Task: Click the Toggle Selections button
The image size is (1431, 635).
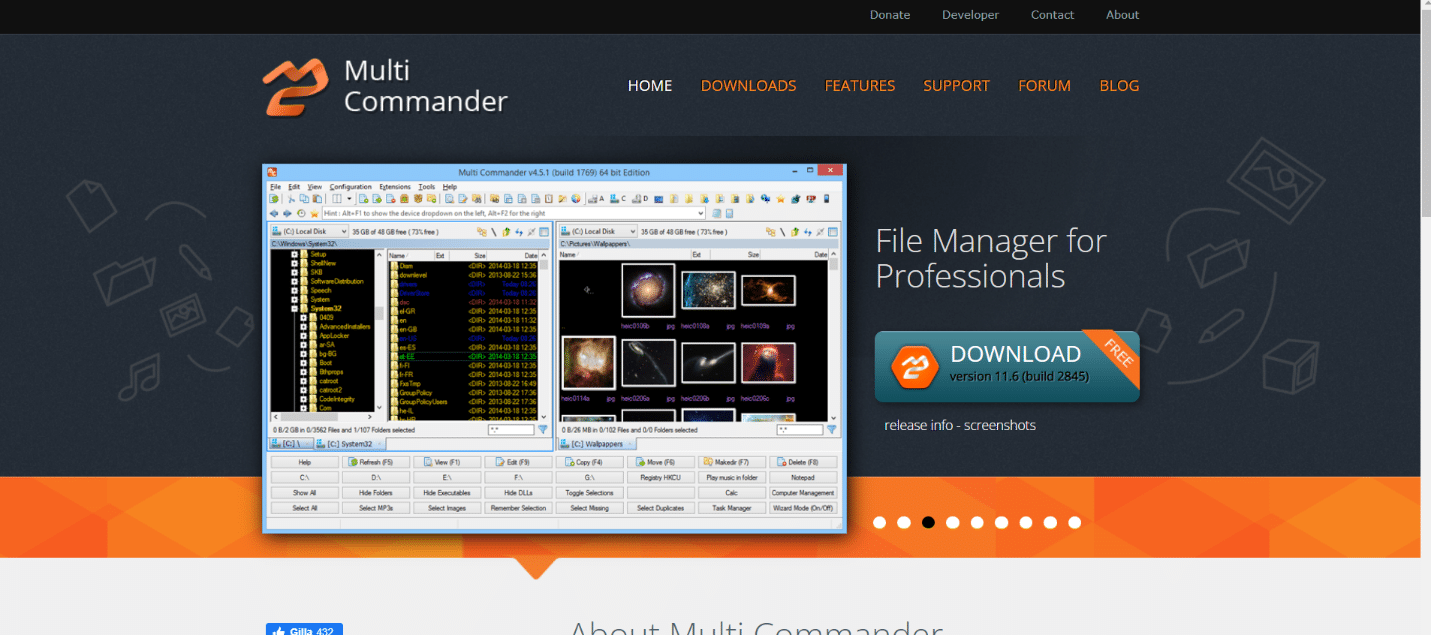Action: click(x=590, y=493)
